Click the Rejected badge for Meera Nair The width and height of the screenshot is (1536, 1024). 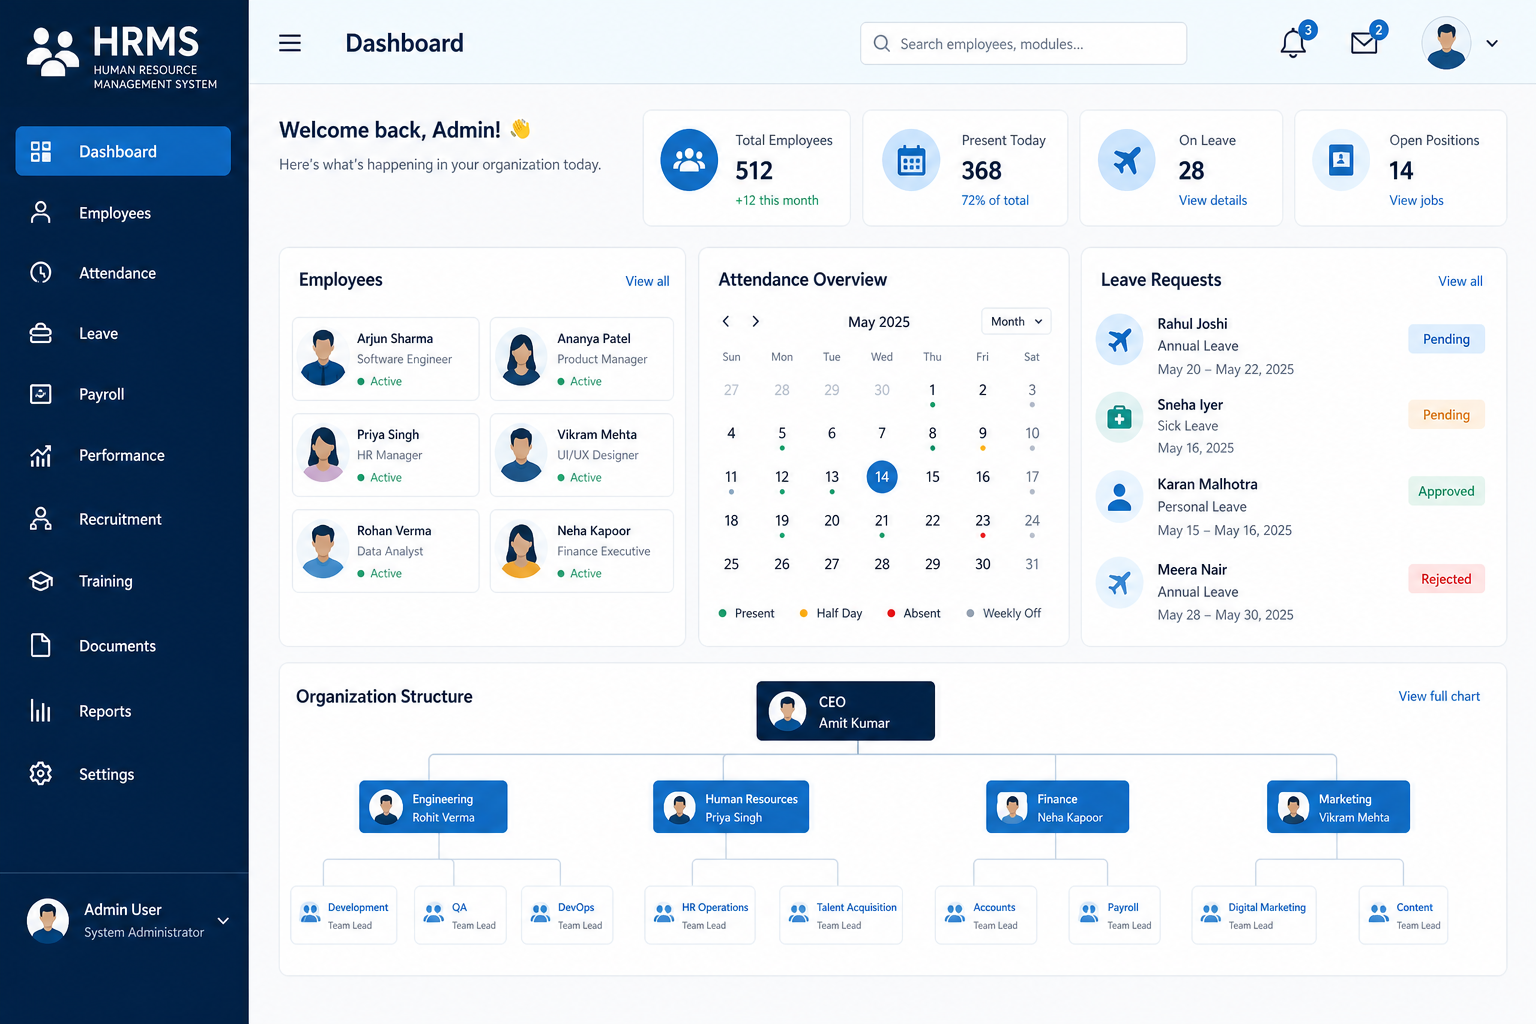coord(1446,579)
